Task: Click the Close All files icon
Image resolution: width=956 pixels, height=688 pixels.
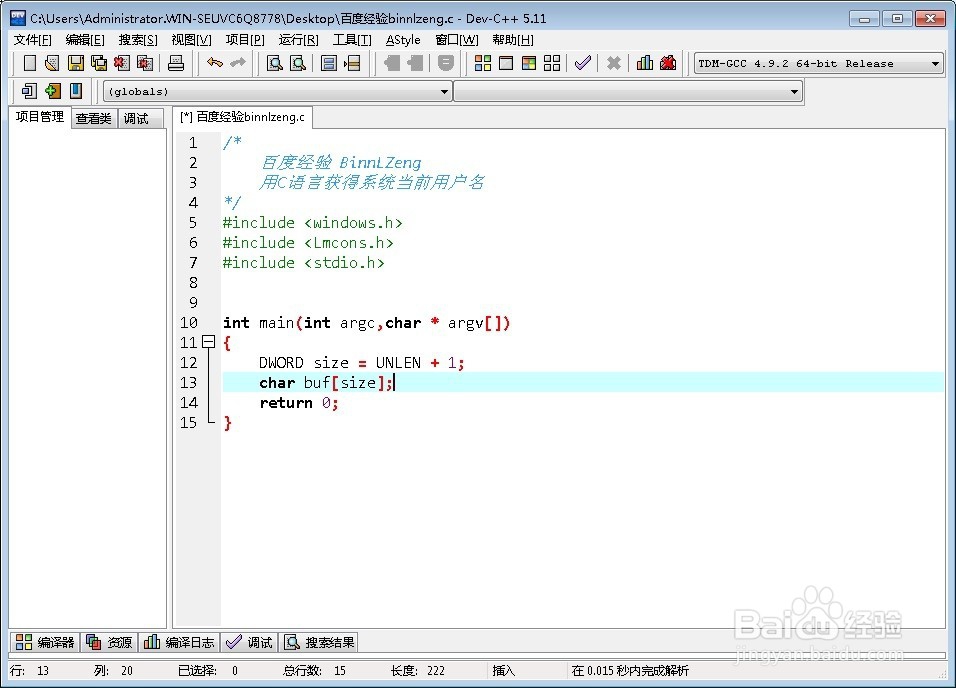Action: (145, 63)
